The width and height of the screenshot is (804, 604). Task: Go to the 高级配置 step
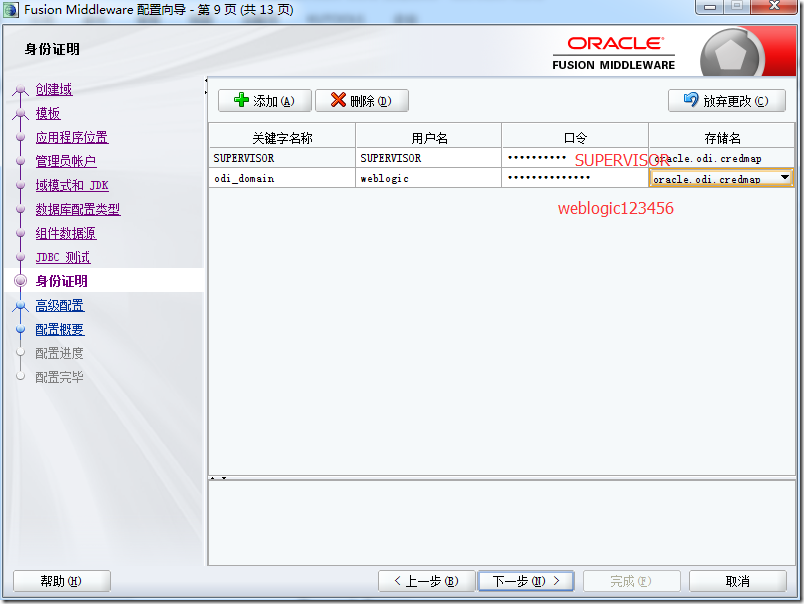pos(59,306)
